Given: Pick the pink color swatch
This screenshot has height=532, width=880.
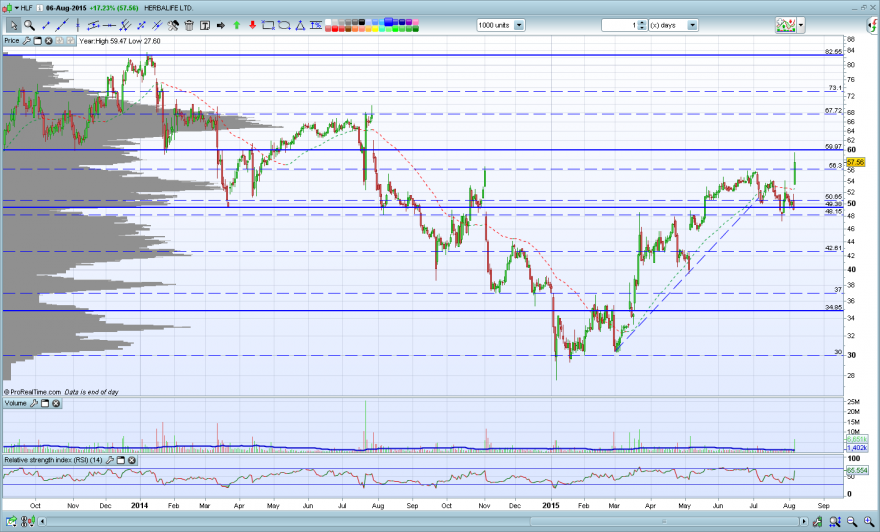Looking at the screenshot, I should tap(415, 22).
